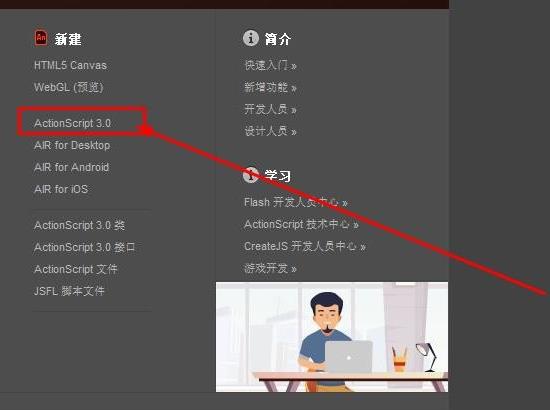Create a new HTML5 Canvas document
Screen dimensions: 550x410
click(70, 65)
